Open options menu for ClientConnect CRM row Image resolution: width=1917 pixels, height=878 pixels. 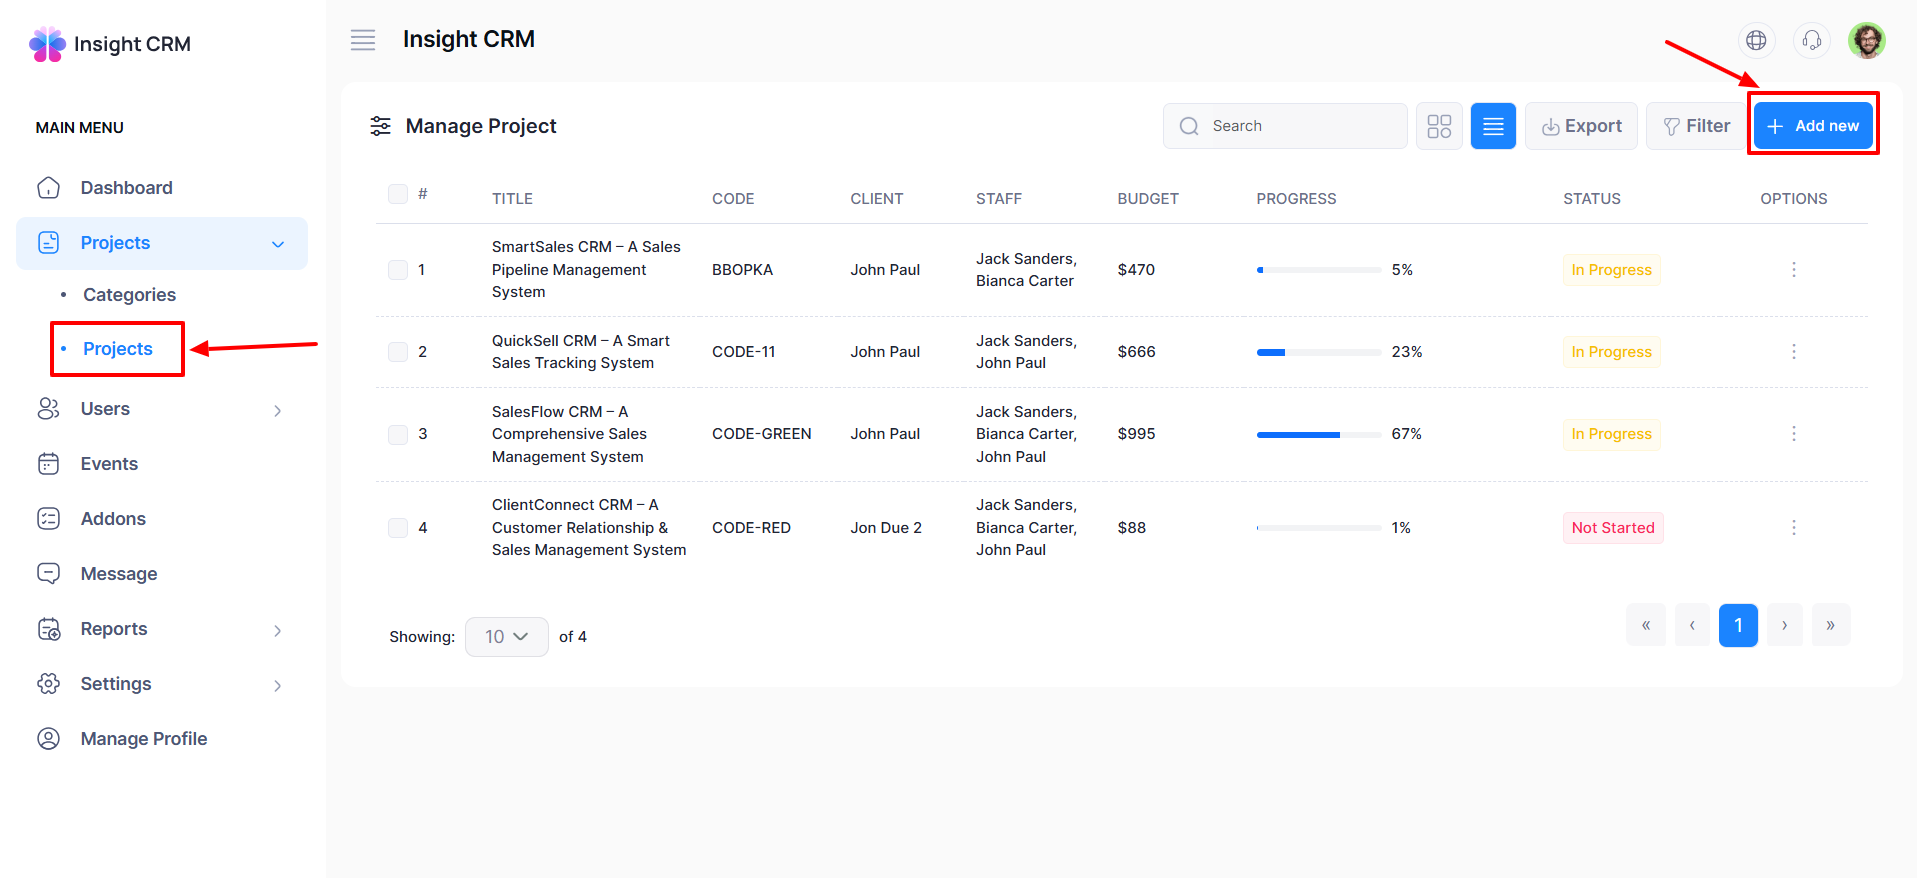point(1793,528)
